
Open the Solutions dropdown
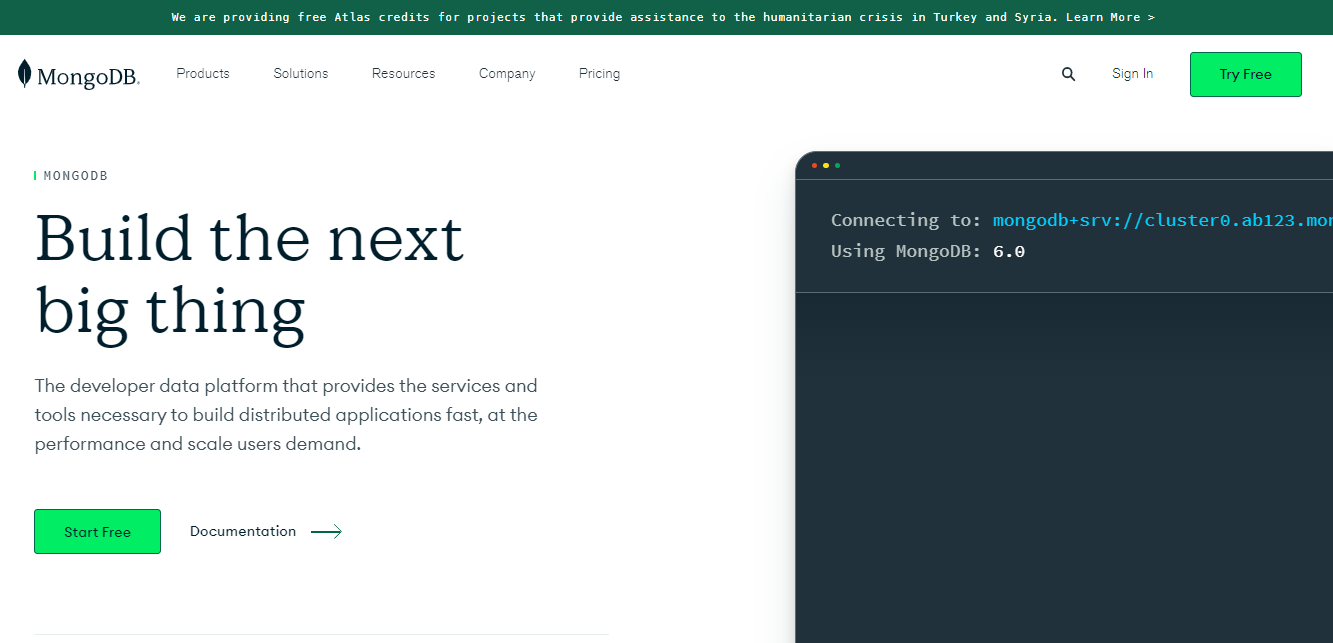pyautogui.click(x=300, y=73)
